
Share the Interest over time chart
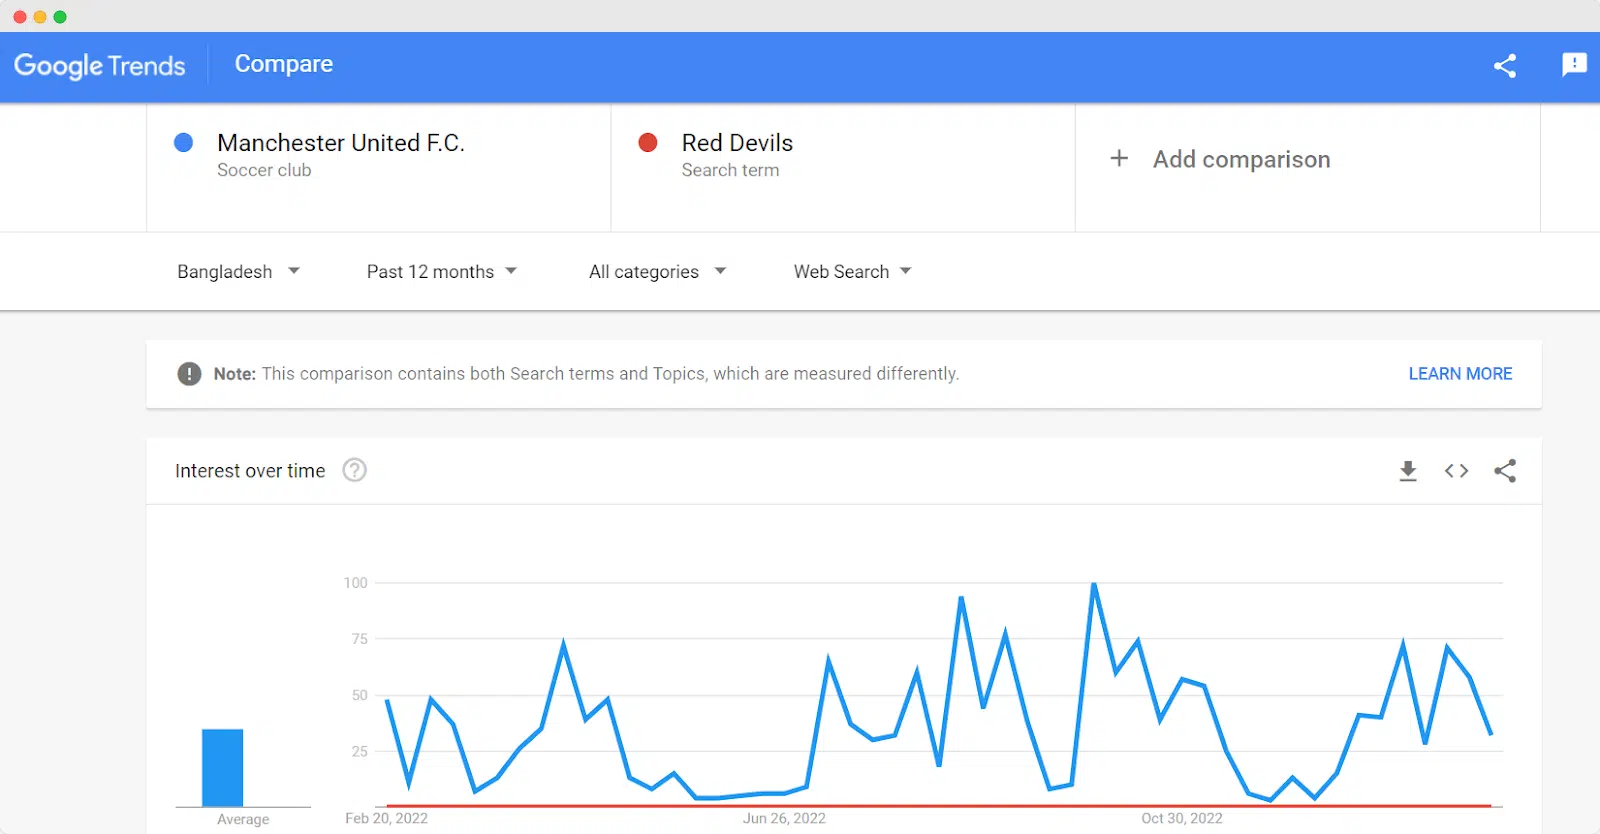coord(1505,471)
